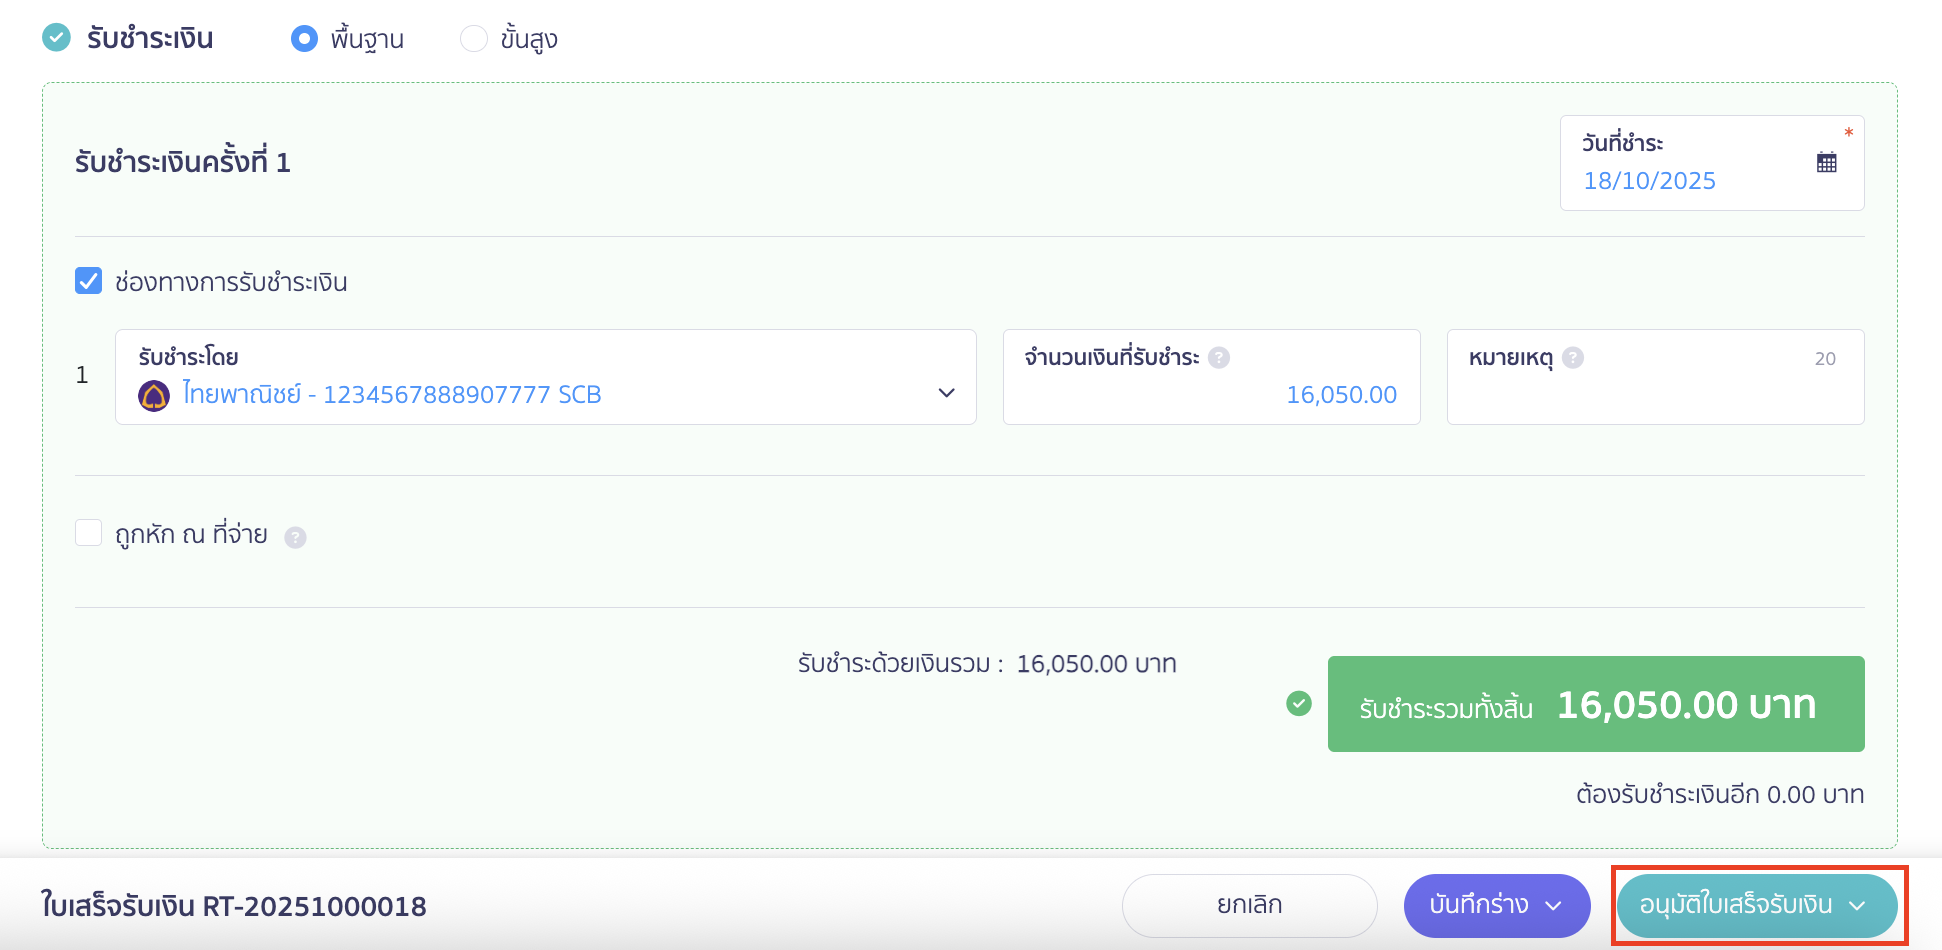
Task: Click help icon beside ถูกหัก ณ ที่จ่าย
Action: click(295, 538)
